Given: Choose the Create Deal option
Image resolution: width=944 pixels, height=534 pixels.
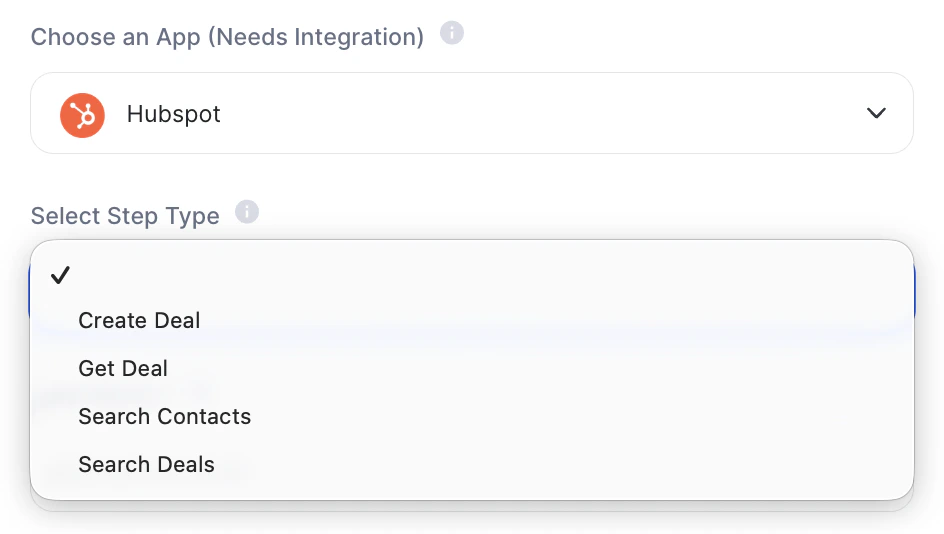Looking at the screenshot, I should pos(139,321).
